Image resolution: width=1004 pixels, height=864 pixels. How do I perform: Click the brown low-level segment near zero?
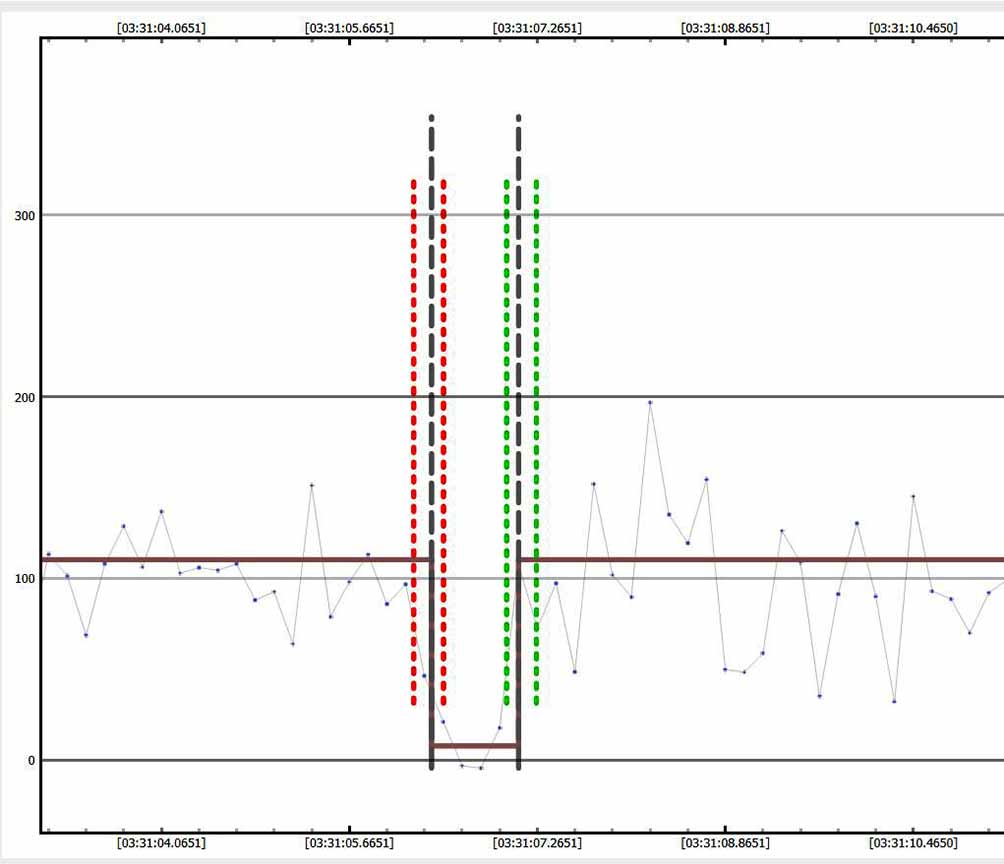coord(475,746)
